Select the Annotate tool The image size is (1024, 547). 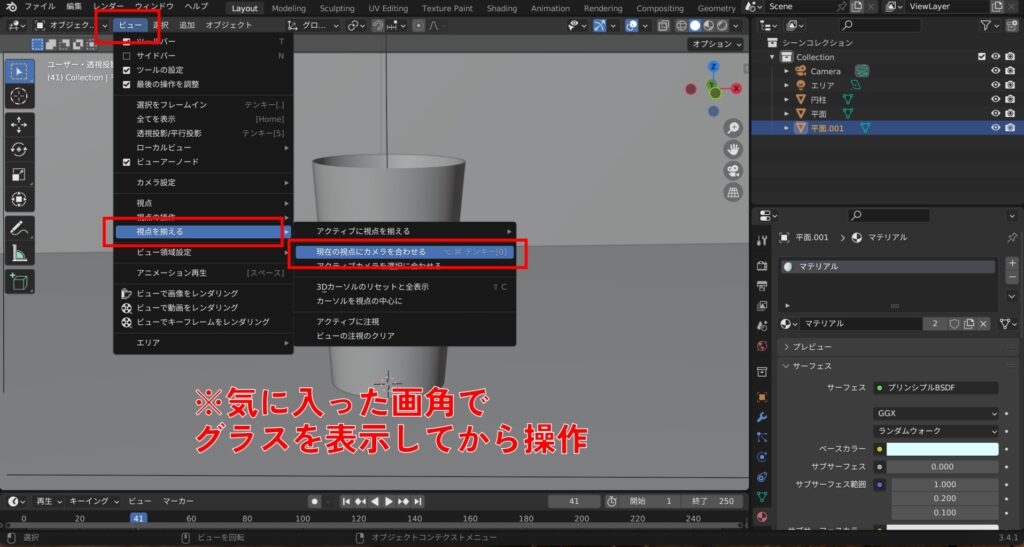click(19, 229)
